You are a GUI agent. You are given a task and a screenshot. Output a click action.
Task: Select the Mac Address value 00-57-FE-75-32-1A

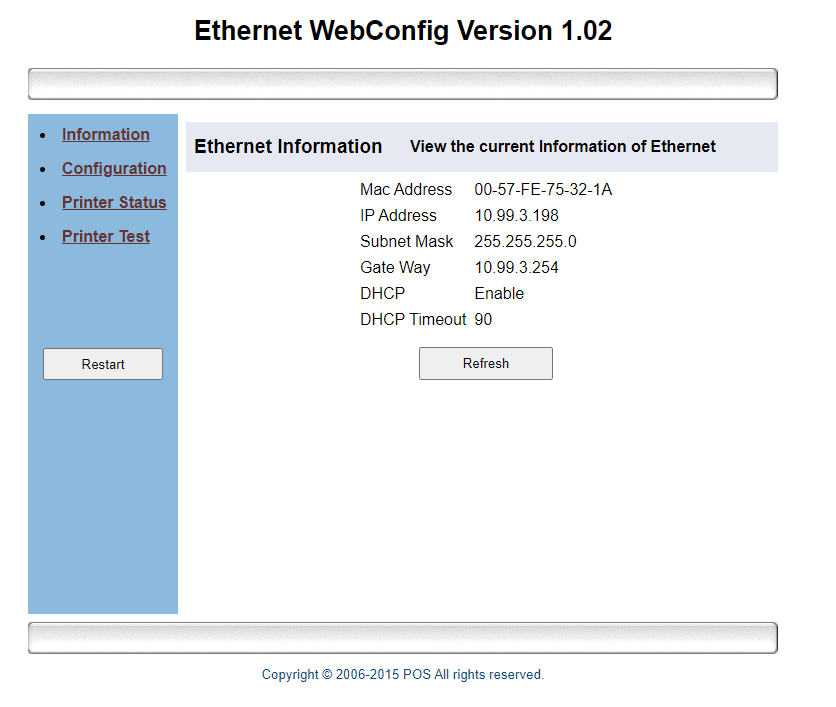pos(542,190)
